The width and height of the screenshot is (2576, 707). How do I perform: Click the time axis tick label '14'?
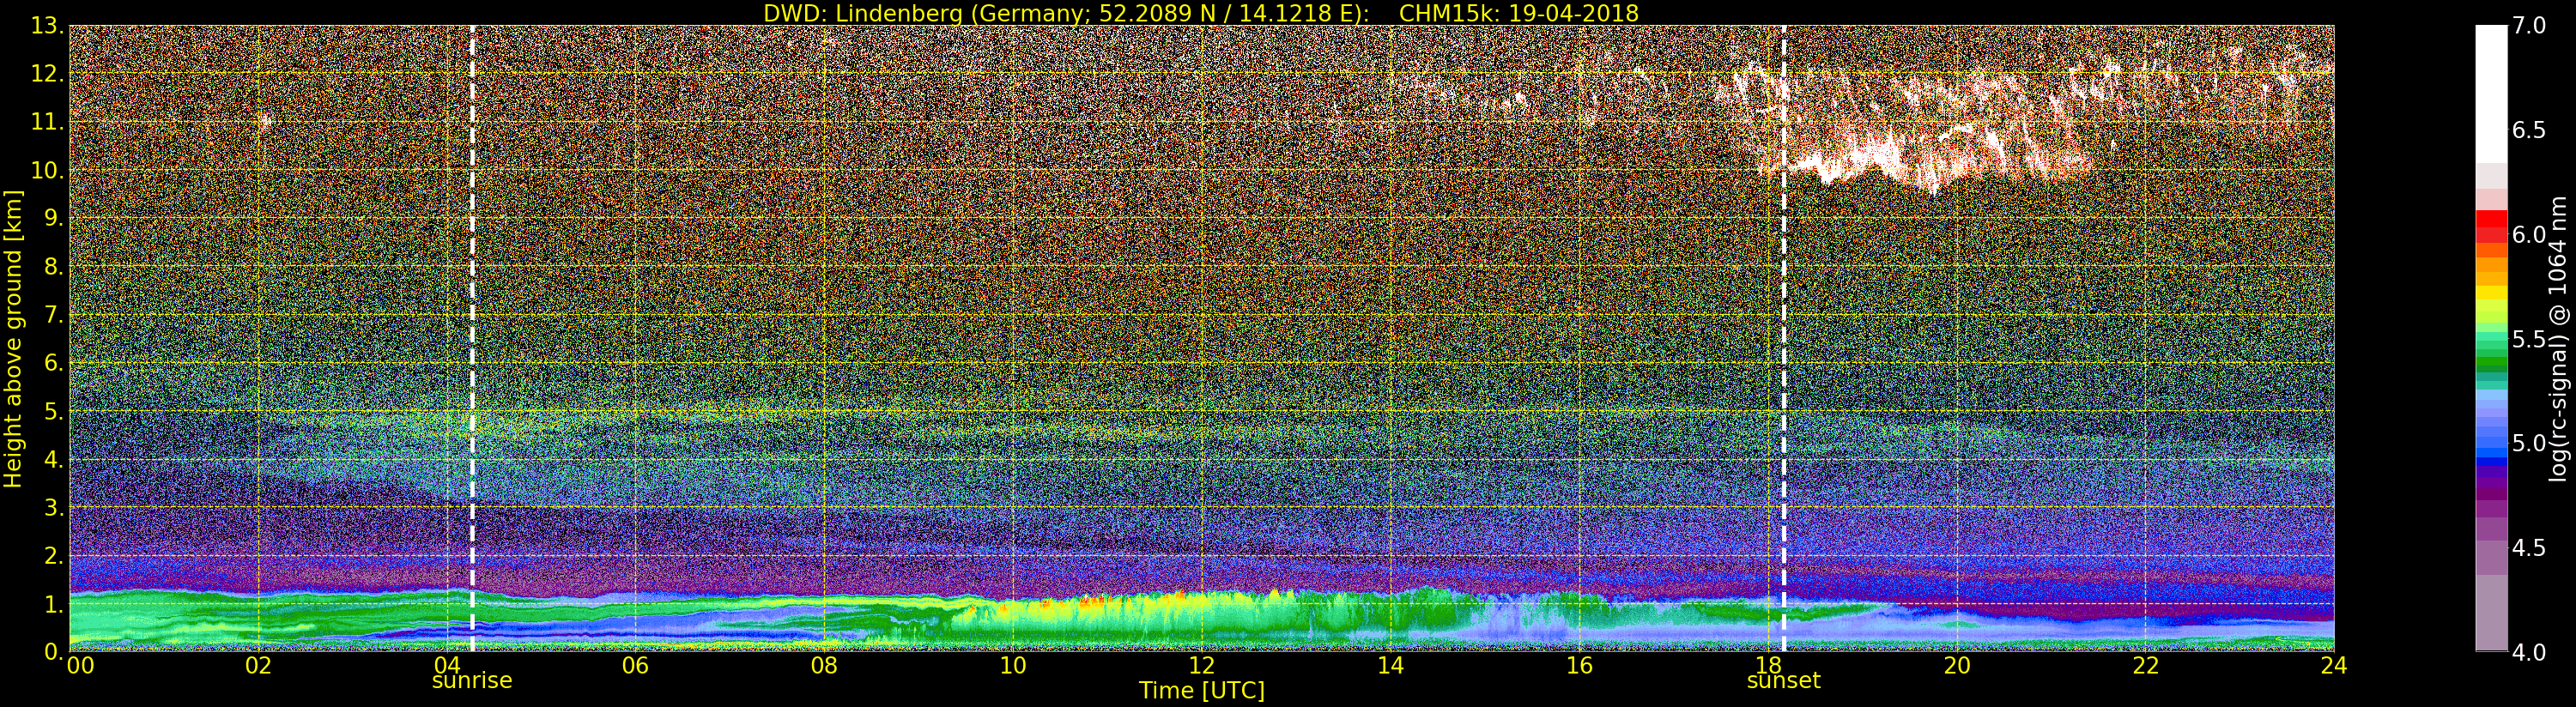click(1390, 666)
